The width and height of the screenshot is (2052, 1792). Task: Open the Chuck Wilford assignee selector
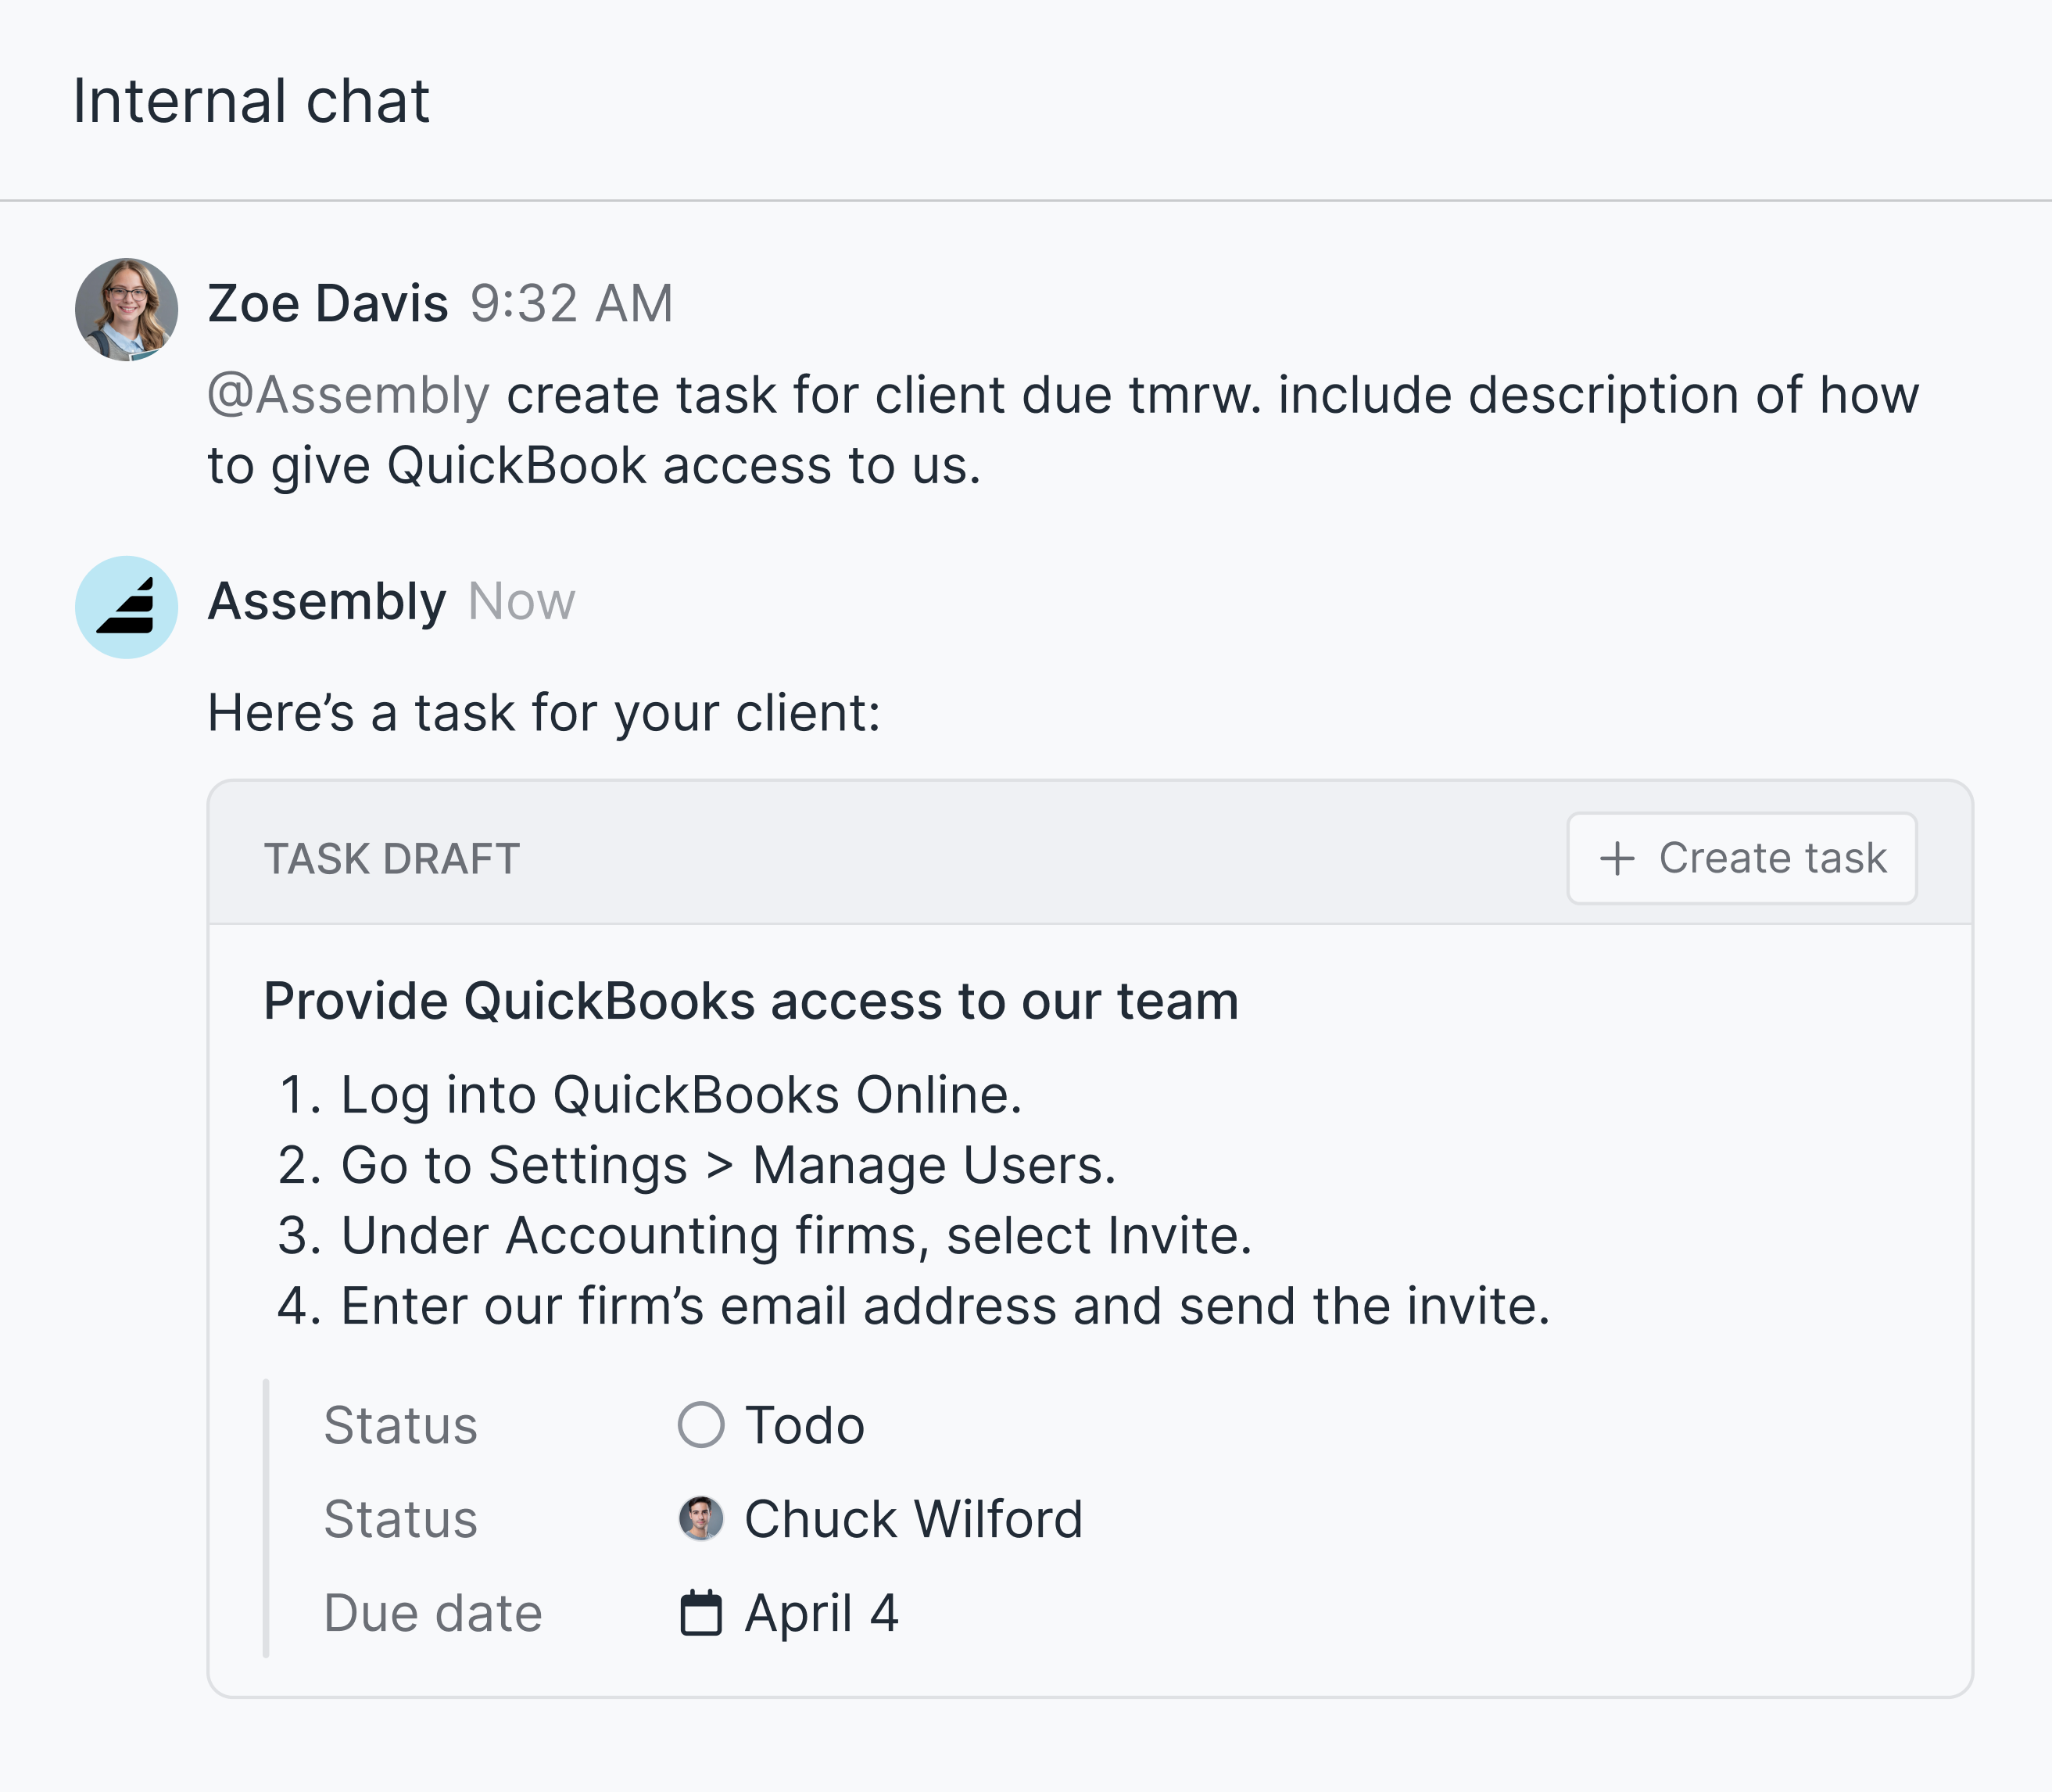tap(912, 1519)
